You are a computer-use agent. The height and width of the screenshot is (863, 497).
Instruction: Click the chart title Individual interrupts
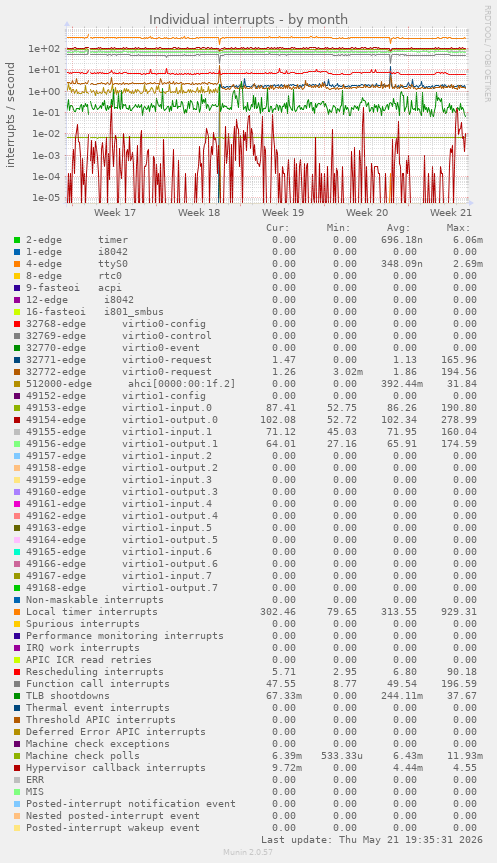pos(248,19)
